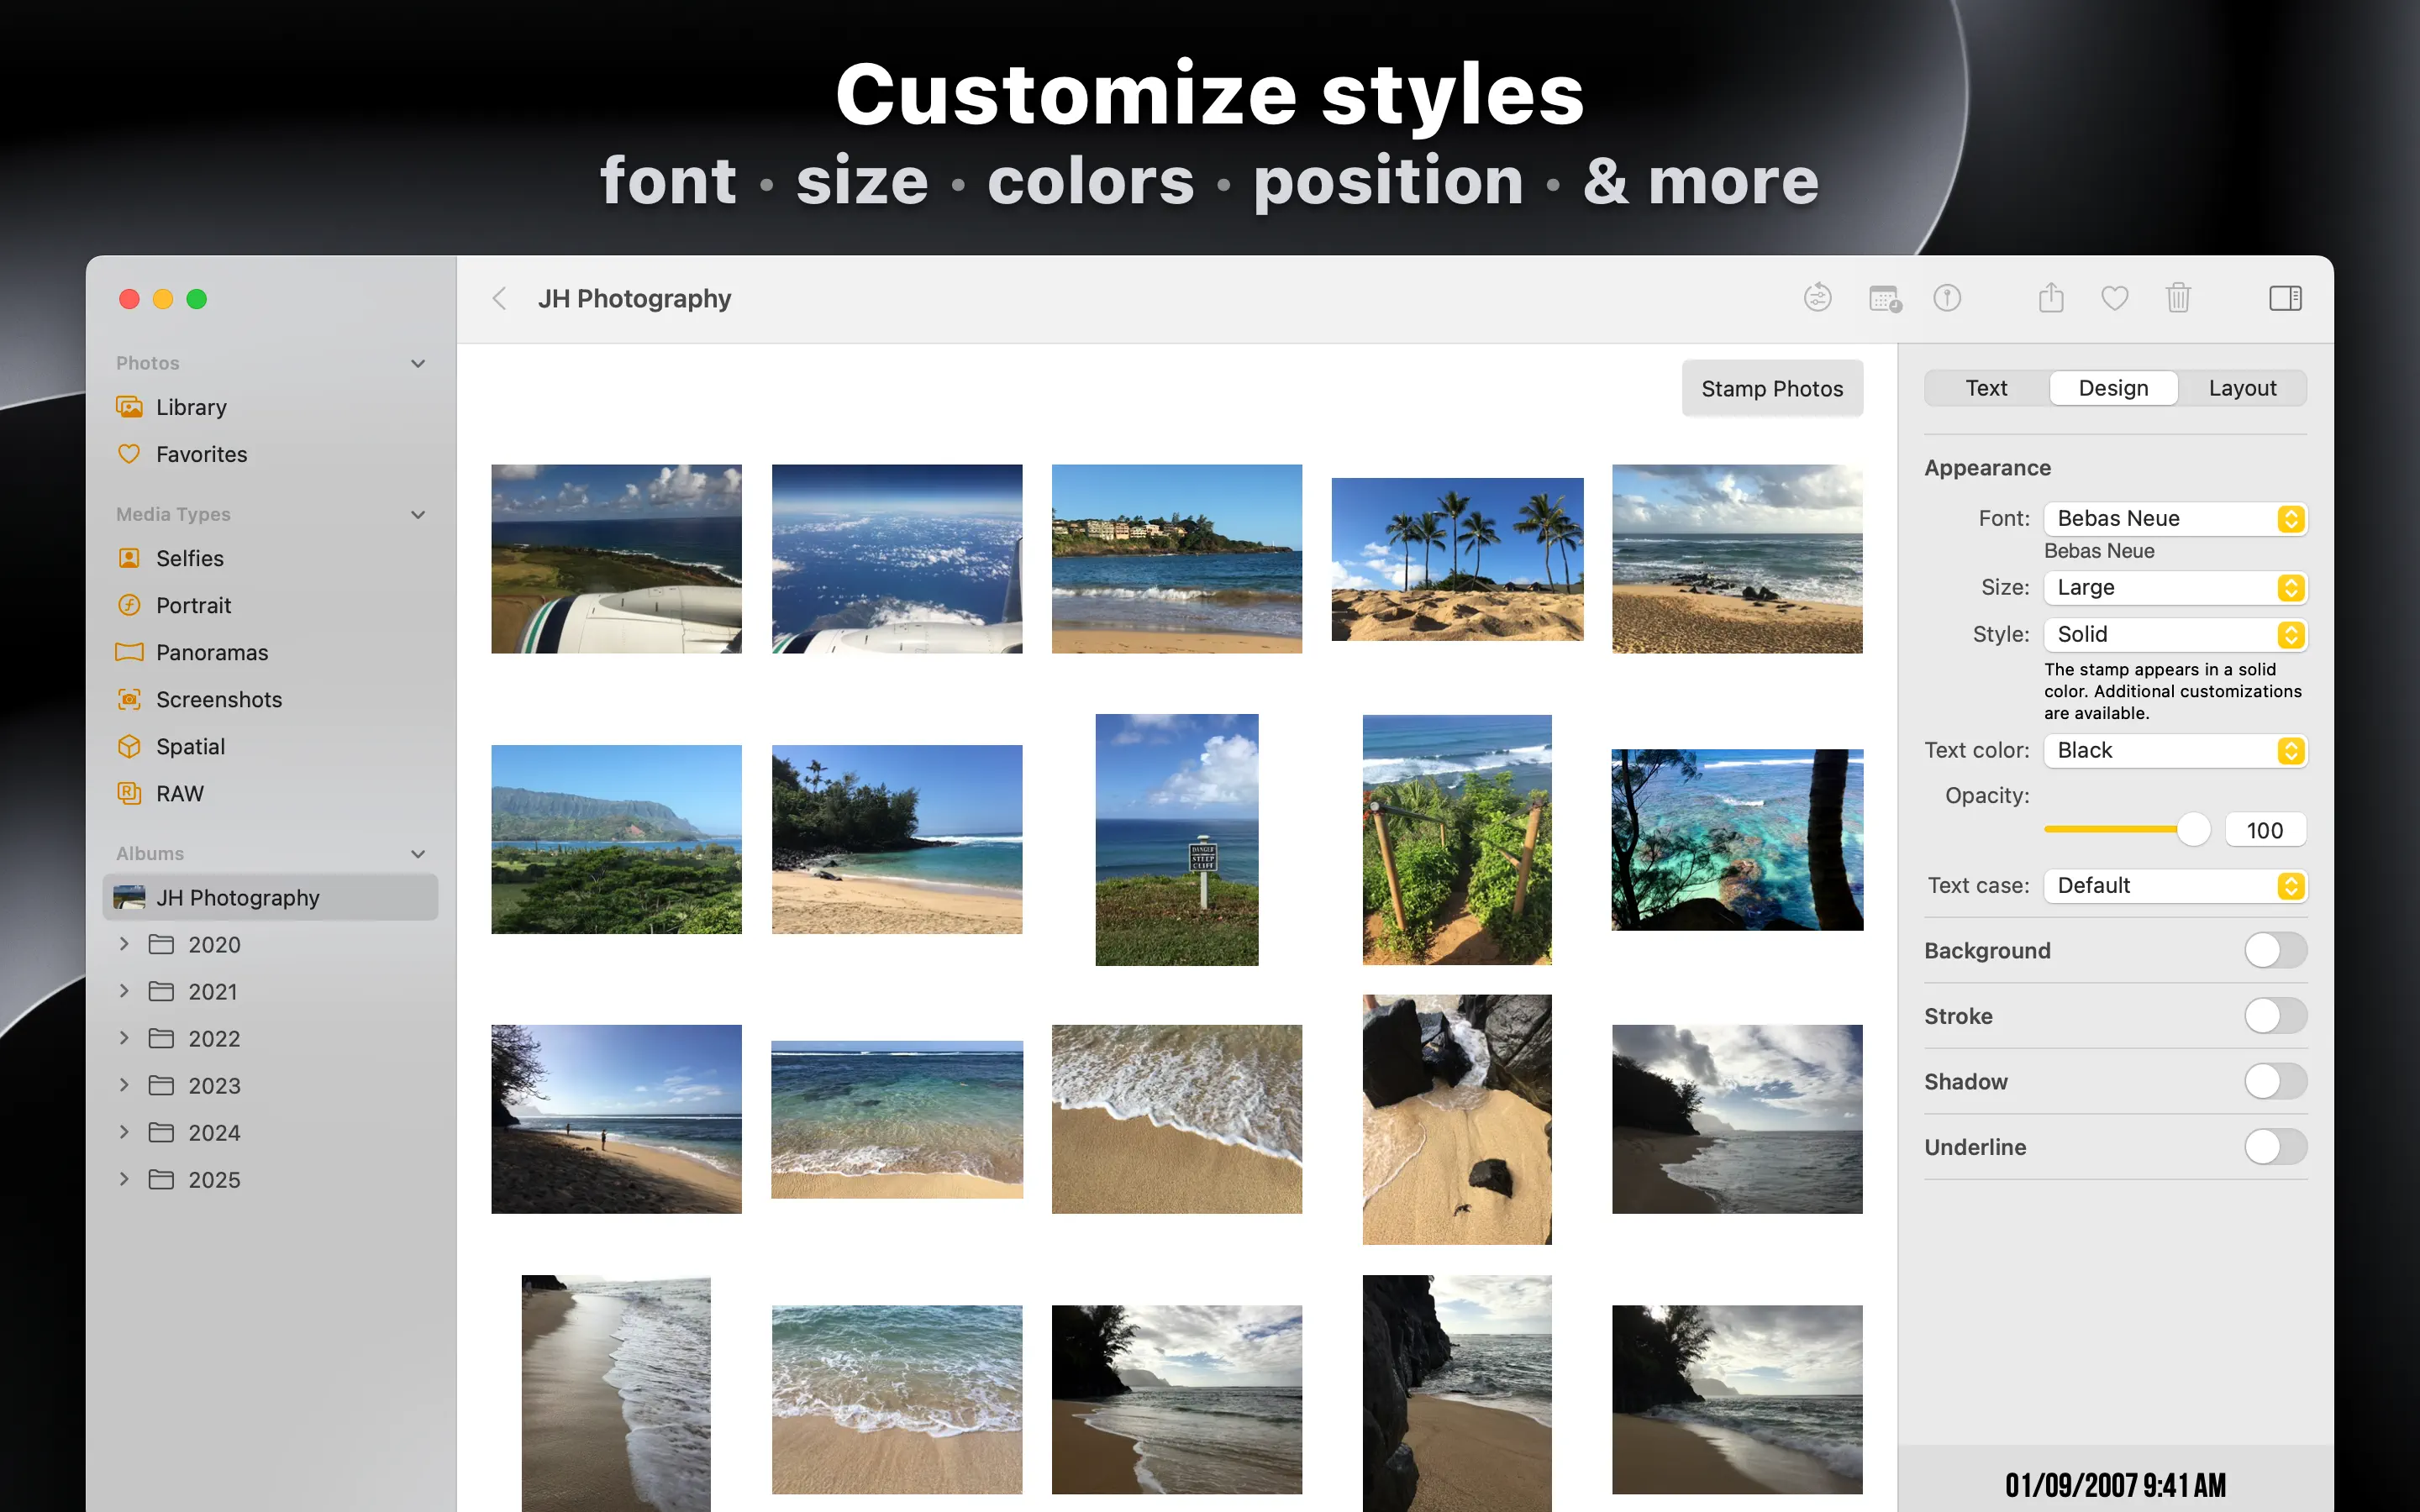Switch to the Text tab
Screen dimensions: 2420x1512
pyautogui.click(x=1986, y=388)
